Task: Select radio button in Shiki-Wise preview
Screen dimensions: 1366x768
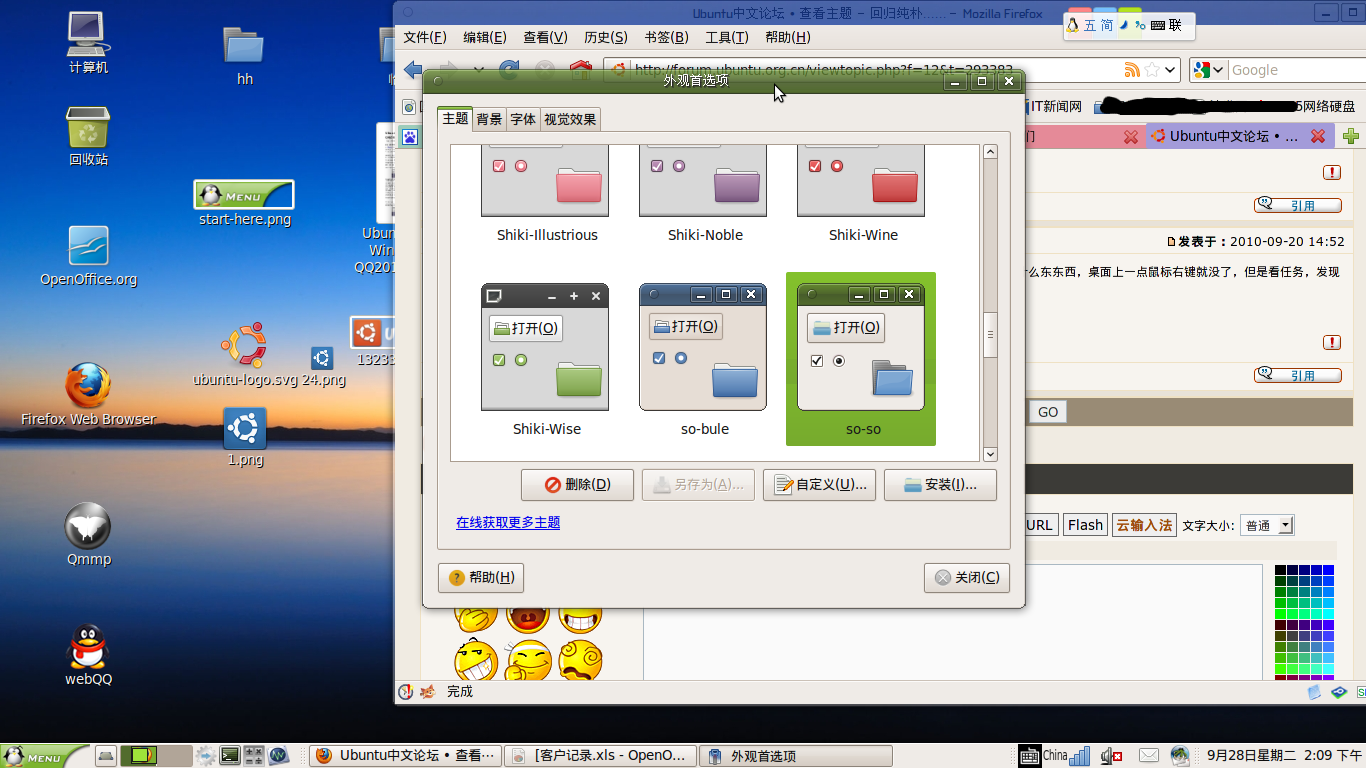Action: pos(521,360)
